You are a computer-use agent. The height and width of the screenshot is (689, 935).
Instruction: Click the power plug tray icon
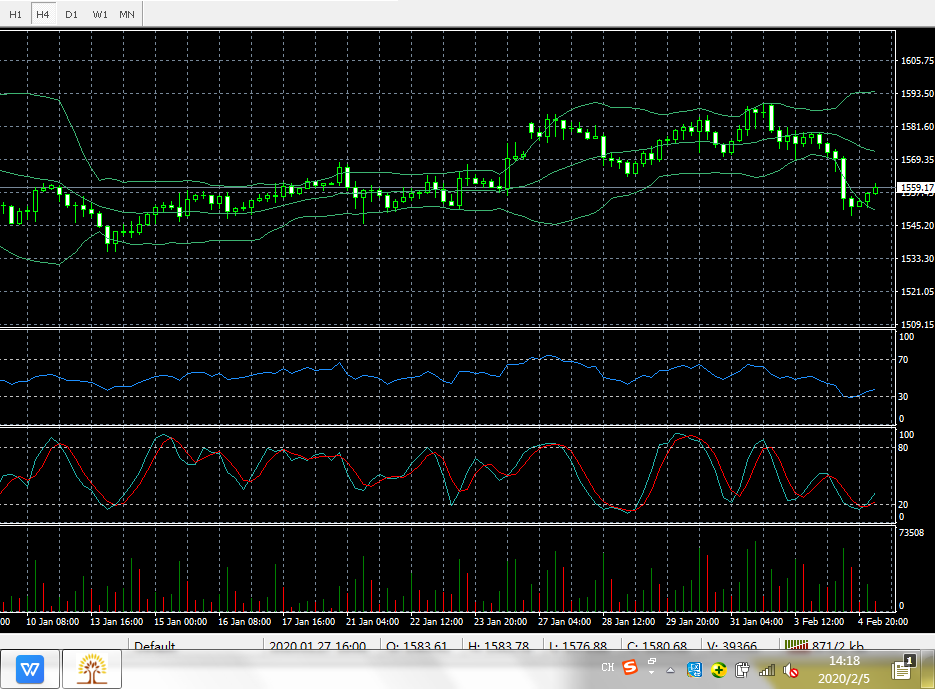[x=743, y=669]
